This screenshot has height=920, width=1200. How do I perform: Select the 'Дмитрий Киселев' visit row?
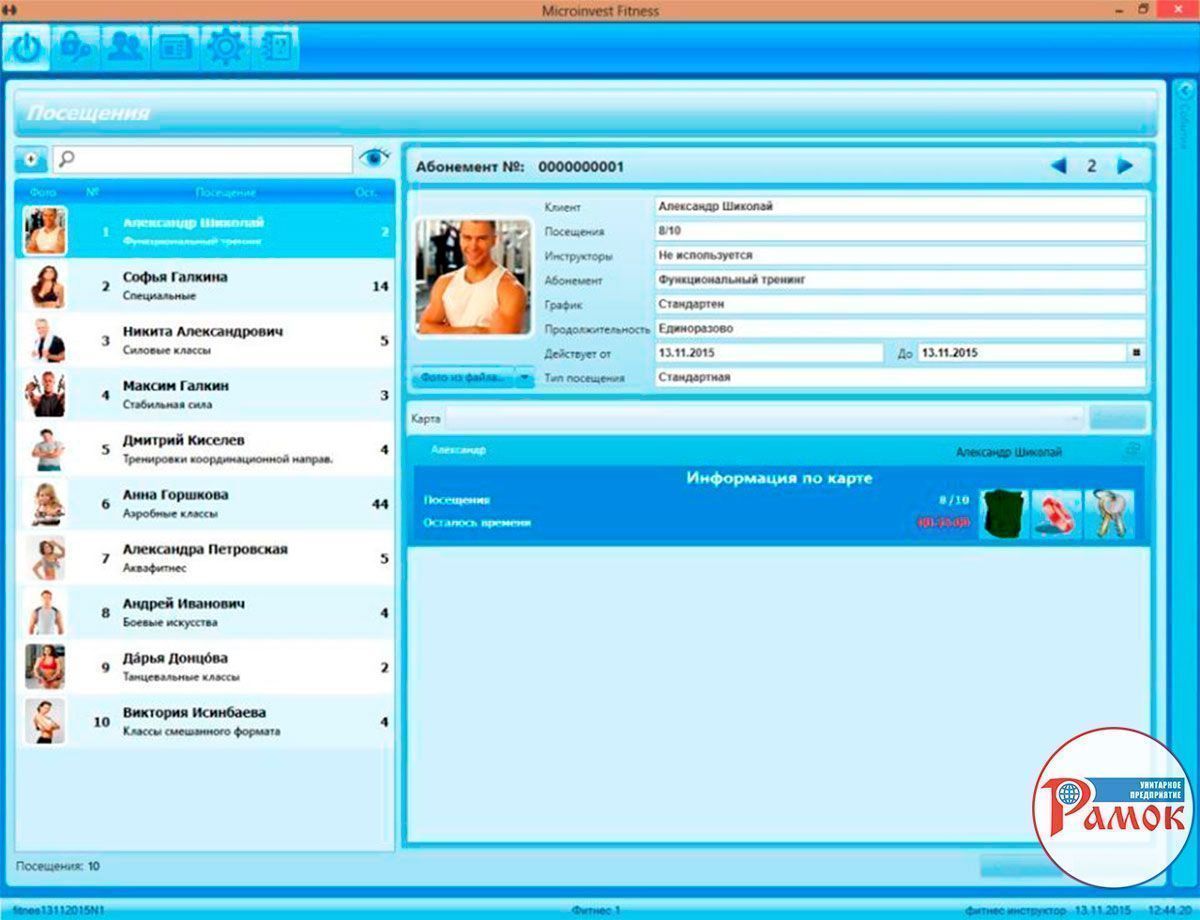[x=205, y=449]
